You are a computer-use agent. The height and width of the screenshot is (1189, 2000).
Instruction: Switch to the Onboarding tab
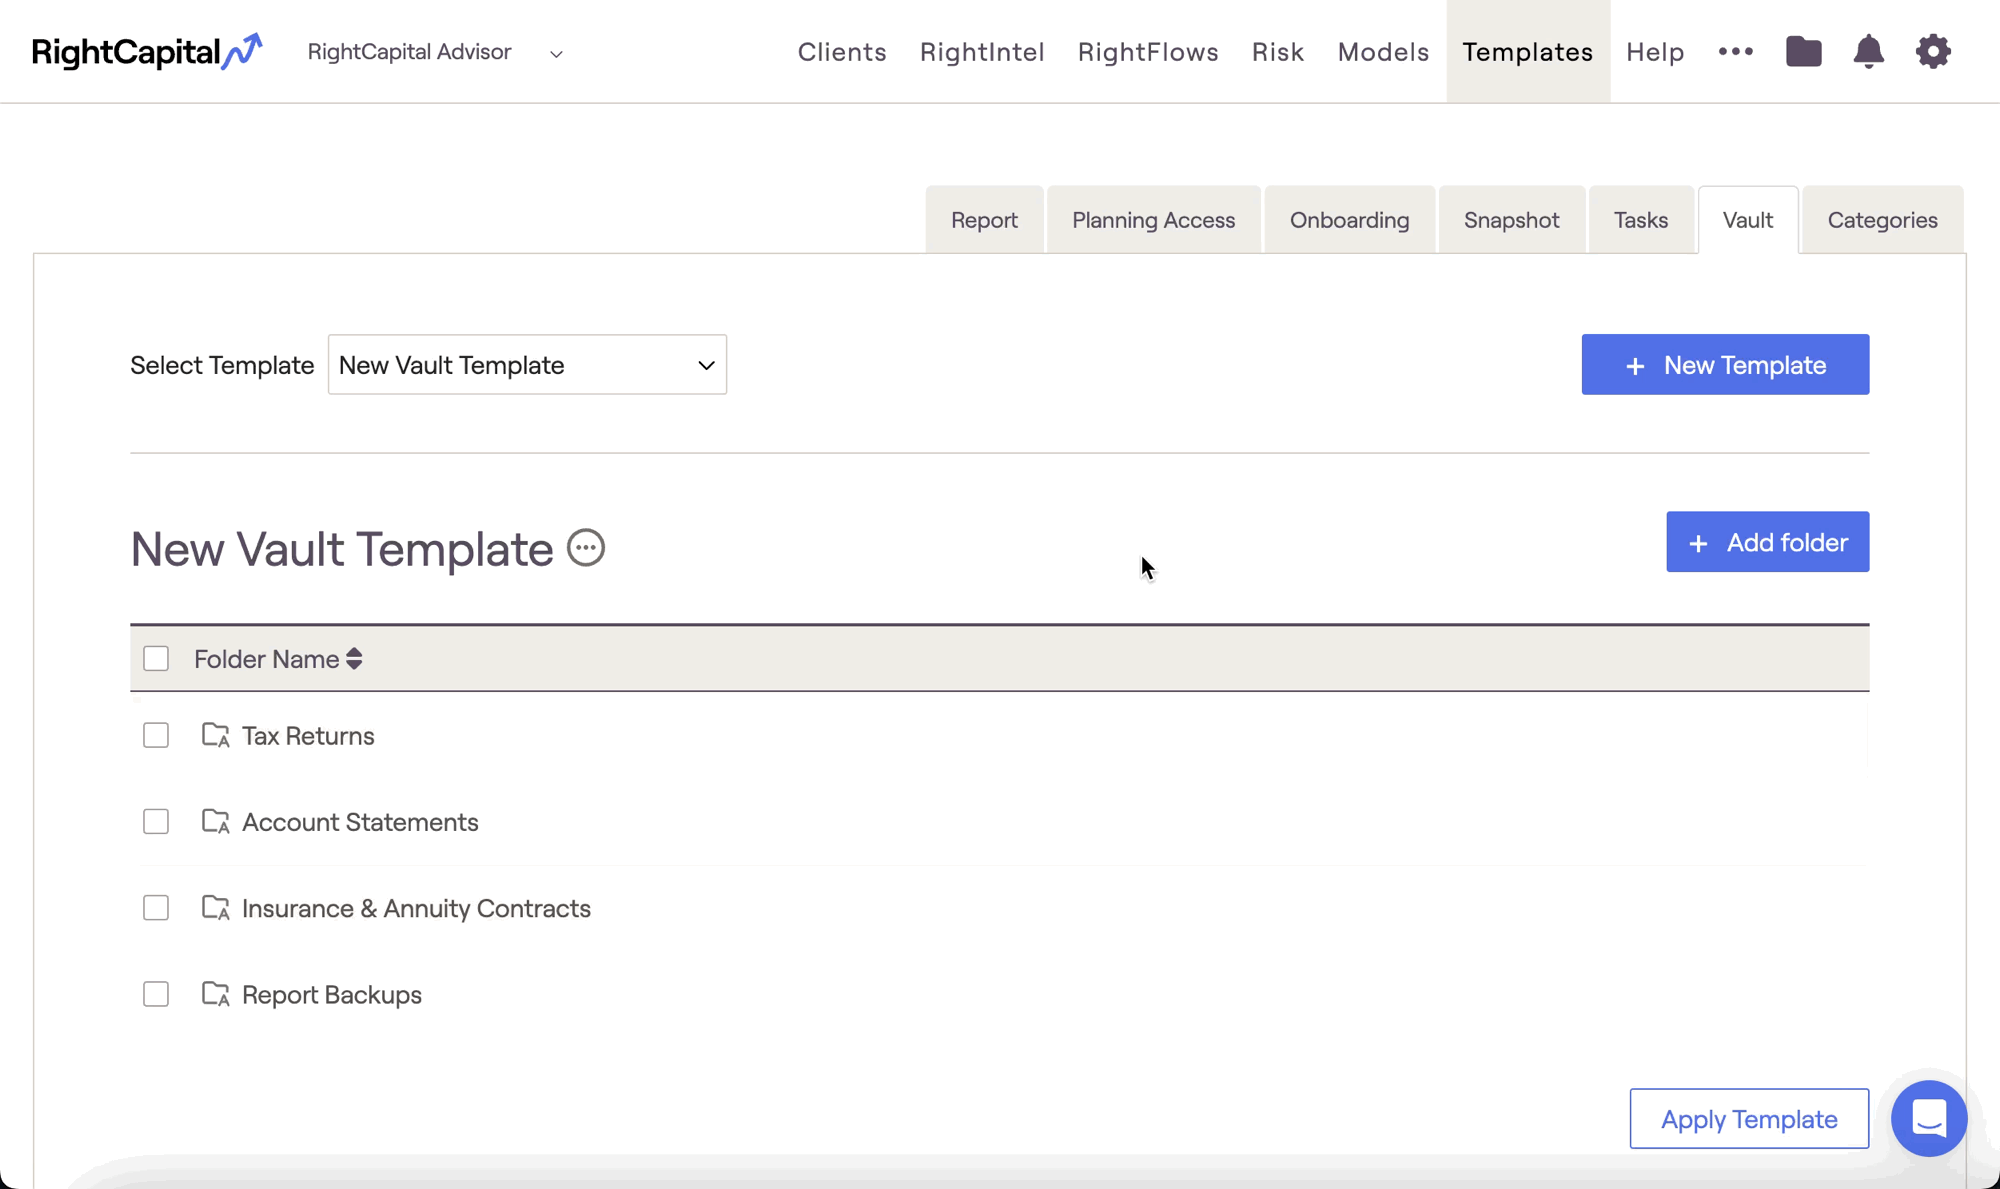(1349, 219)
